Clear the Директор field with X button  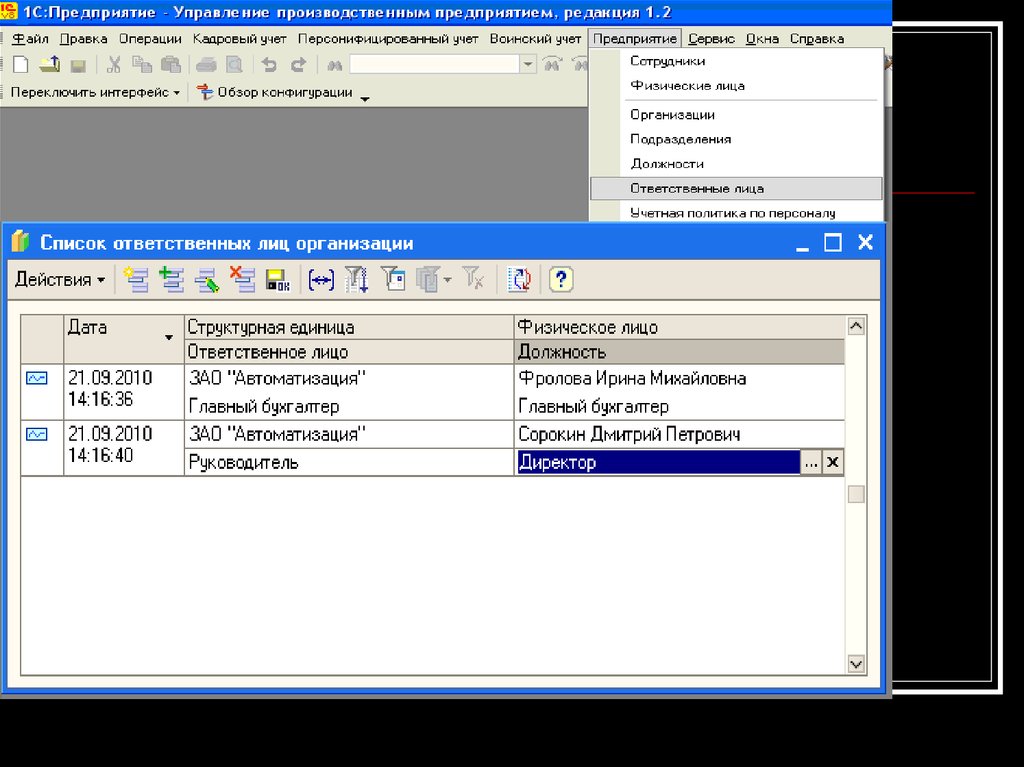(x=833, y=462)
